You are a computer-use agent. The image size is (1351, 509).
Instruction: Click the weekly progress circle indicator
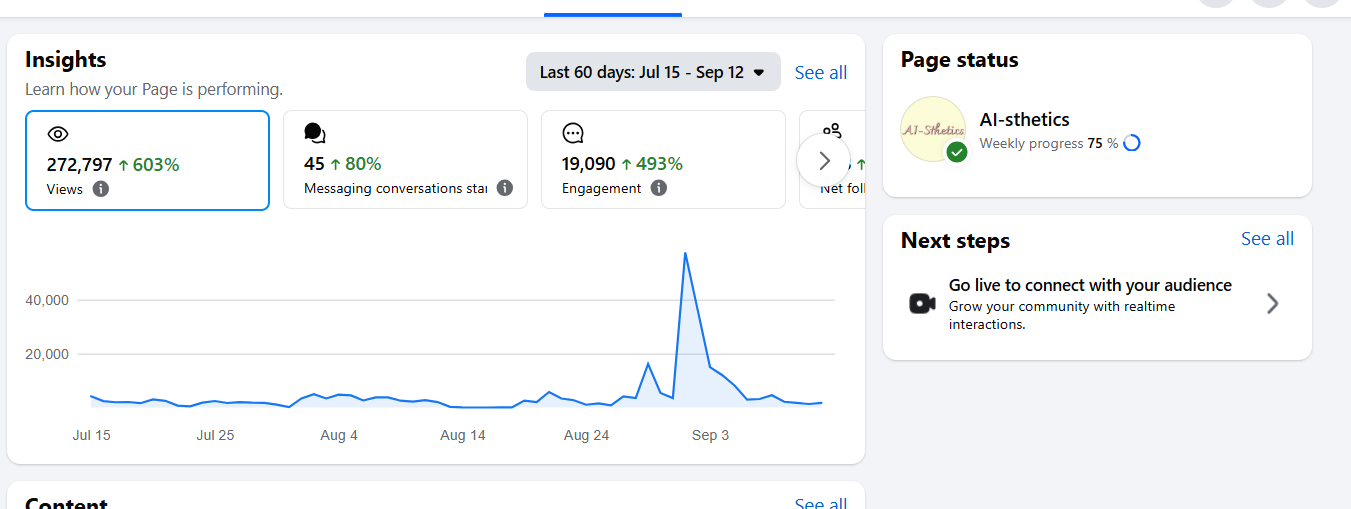pyautogui.click(x=1132, y=143)
